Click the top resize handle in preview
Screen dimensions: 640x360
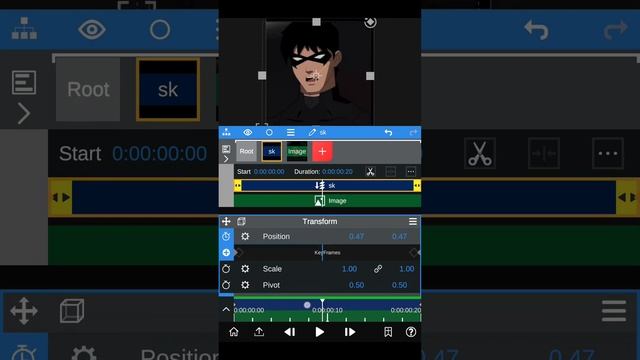[316, 22]
